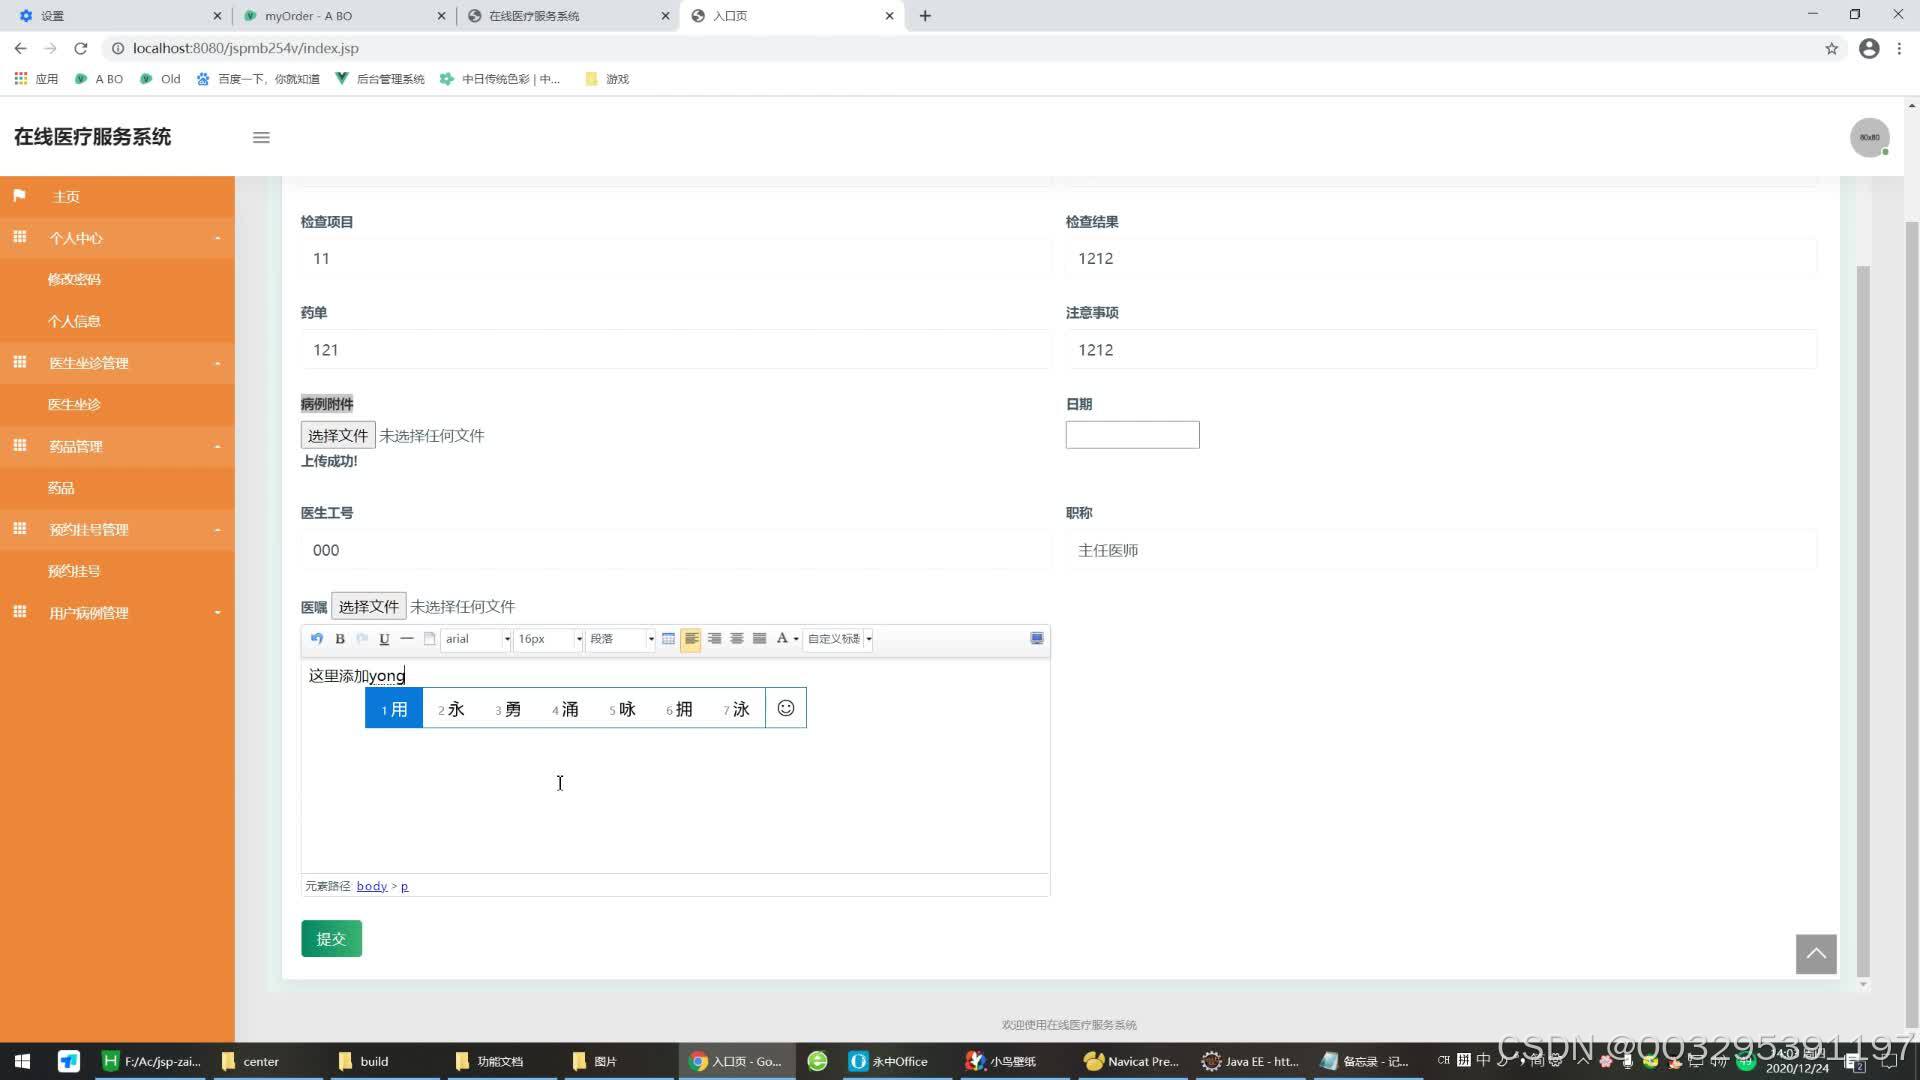
Task: Switch to the 在线医疗服务系统 browser tab
Action: [x=568, y=16]
